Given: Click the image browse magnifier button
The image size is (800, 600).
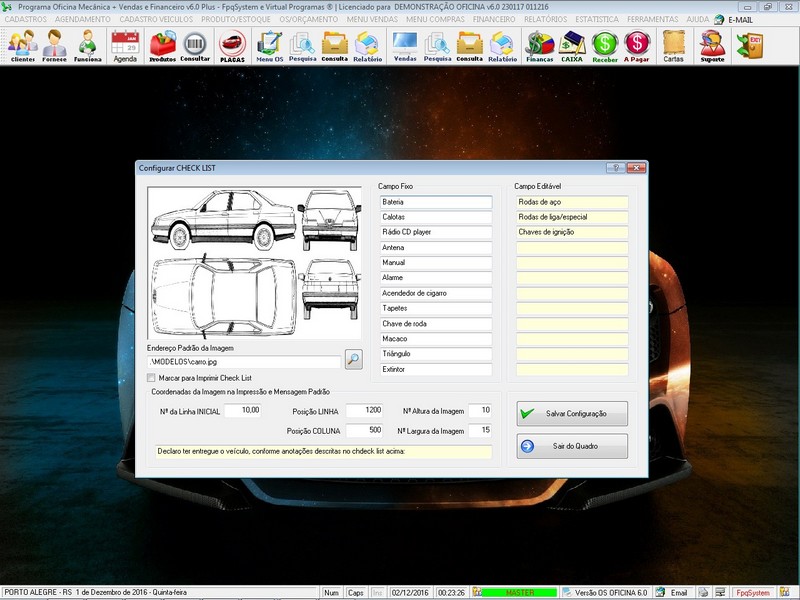Looking at the screenshot, I should [x=353, y=360].
